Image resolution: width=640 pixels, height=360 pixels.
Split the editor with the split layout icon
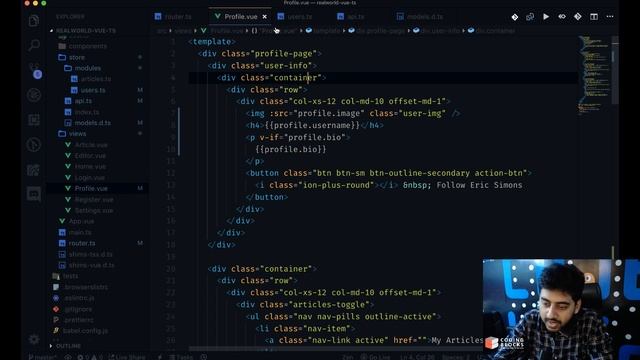point(594,17)
